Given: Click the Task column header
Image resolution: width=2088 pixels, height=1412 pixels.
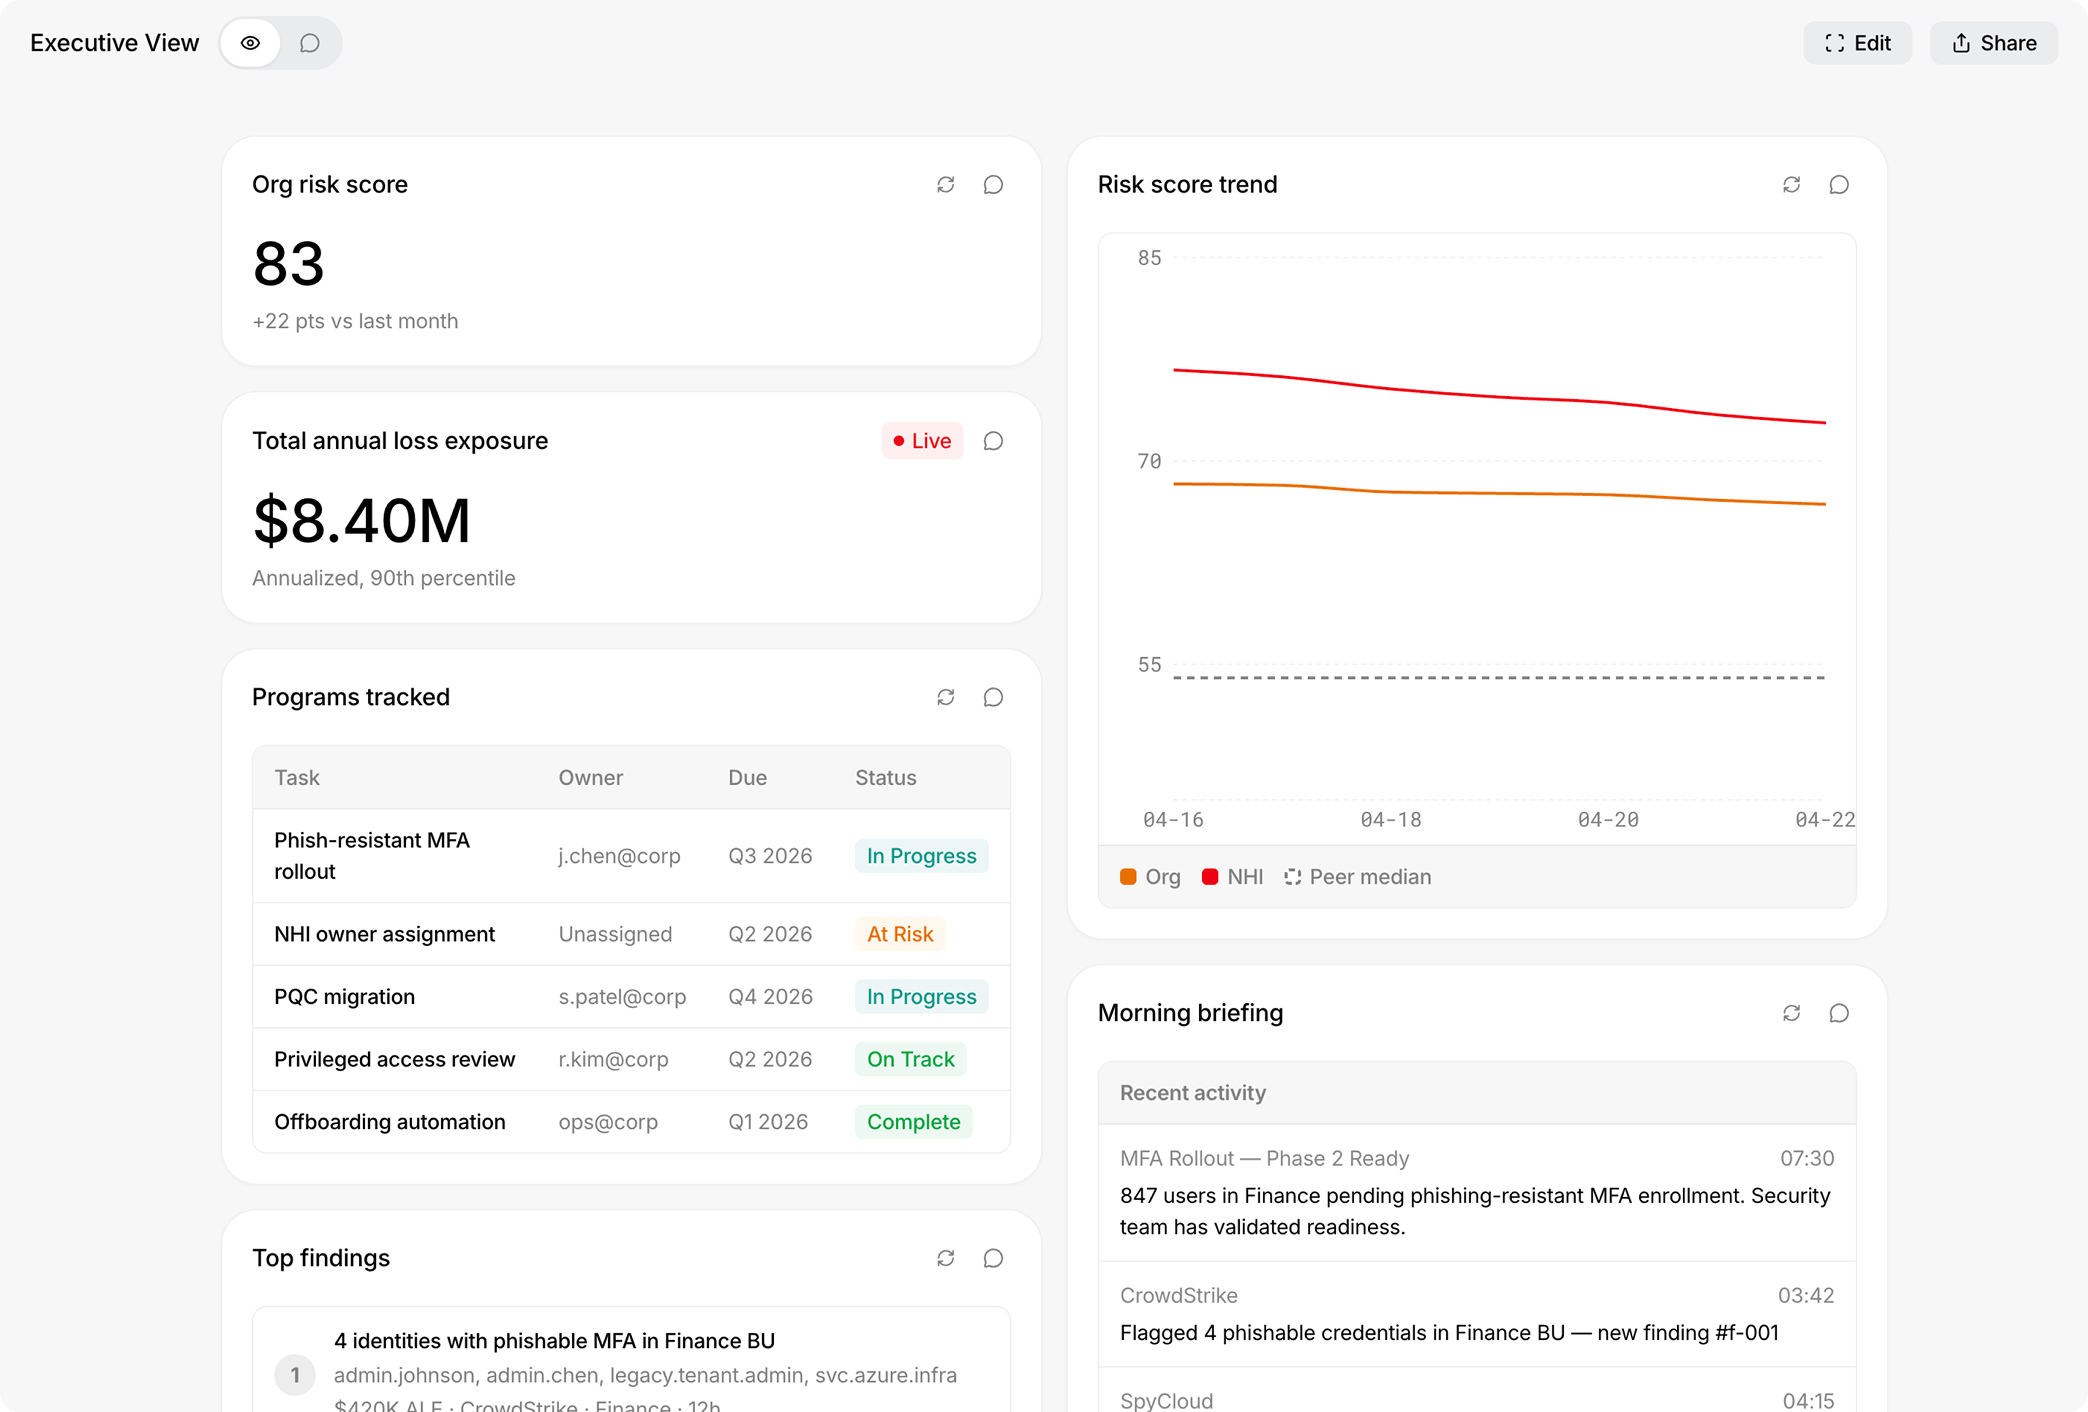Looking at the screenshot, I should [297, 778].
